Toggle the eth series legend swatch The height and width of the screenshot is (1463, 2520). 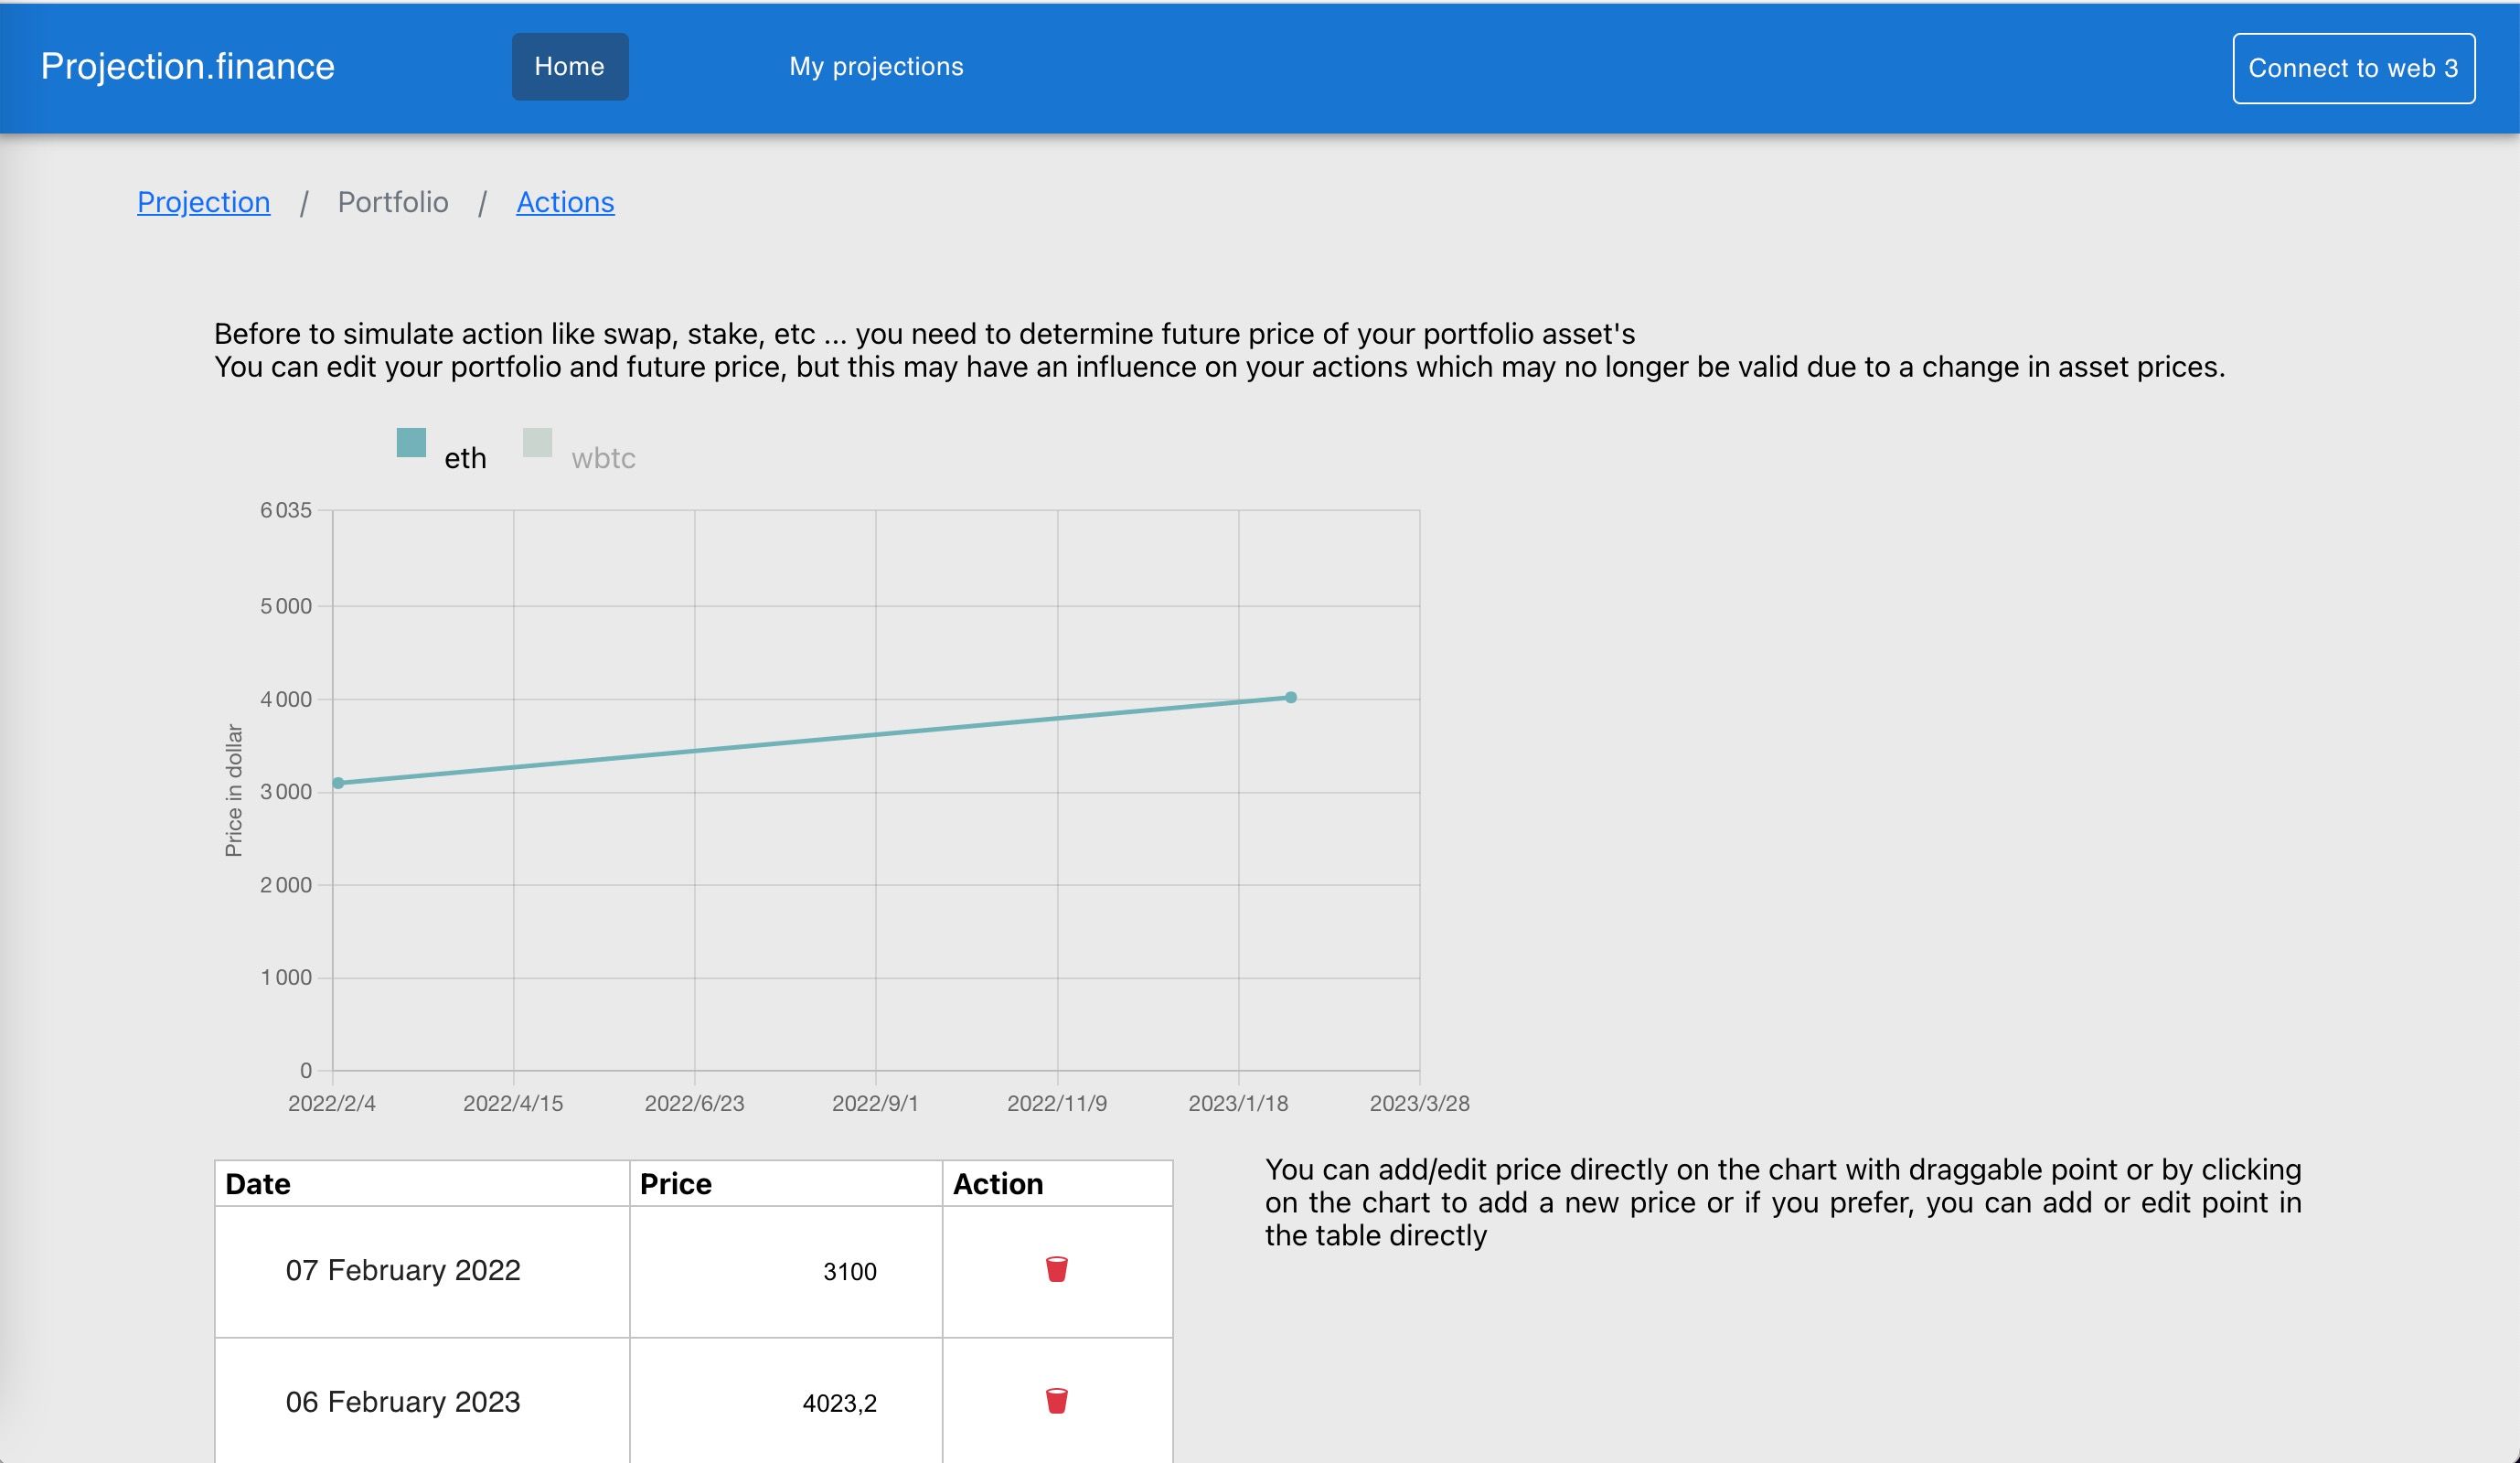pos(411,442)
